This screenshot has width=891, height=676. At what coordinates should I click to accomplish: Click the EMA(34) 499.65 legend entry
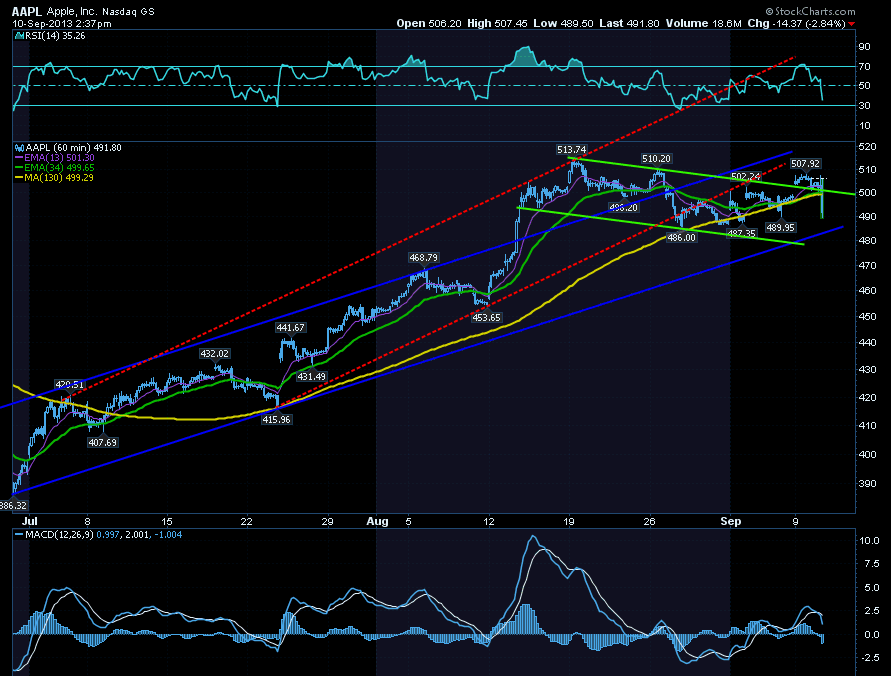(x=55, y=168)
